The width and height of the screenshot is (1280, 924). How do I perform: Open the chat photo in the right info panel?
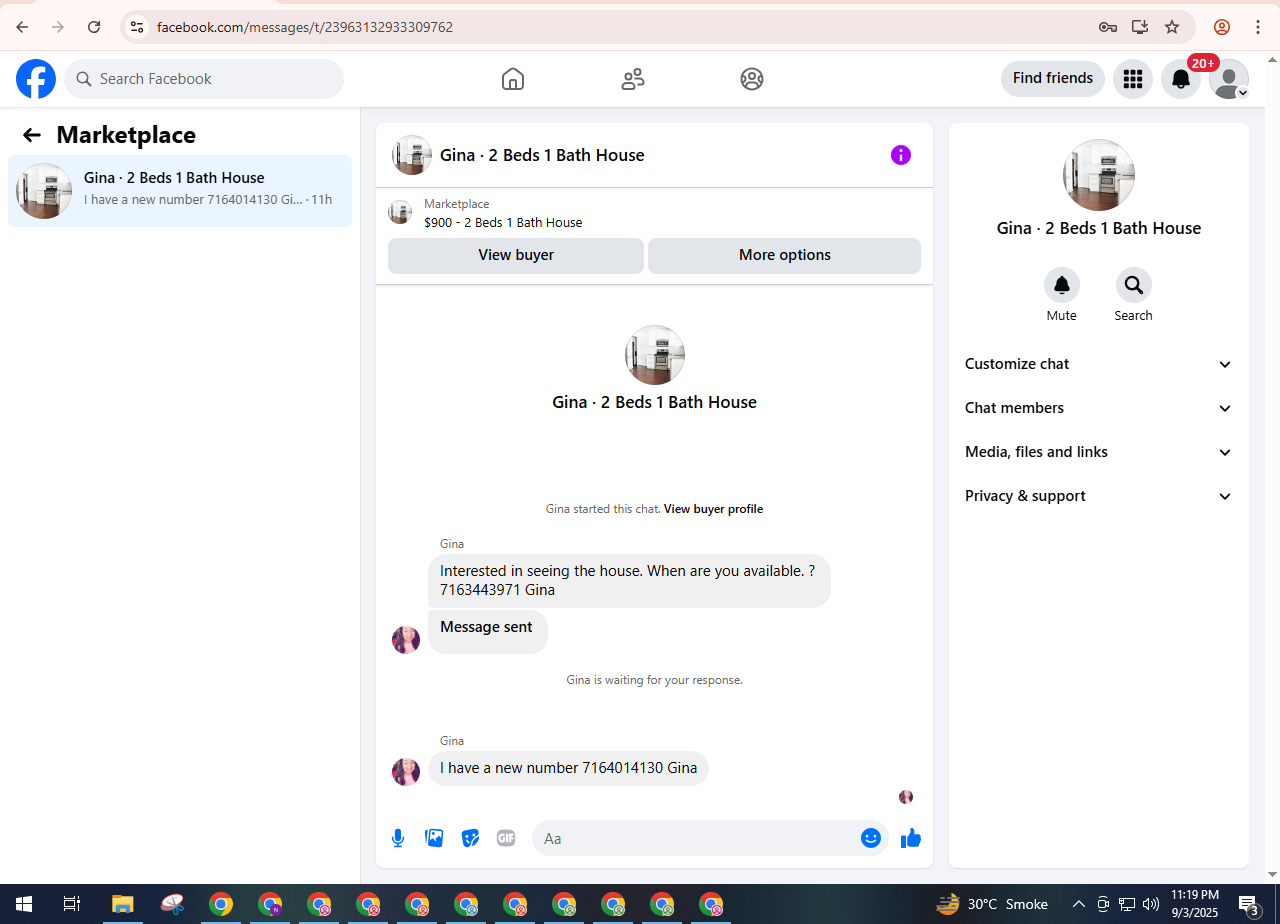tap(1099, 175)
